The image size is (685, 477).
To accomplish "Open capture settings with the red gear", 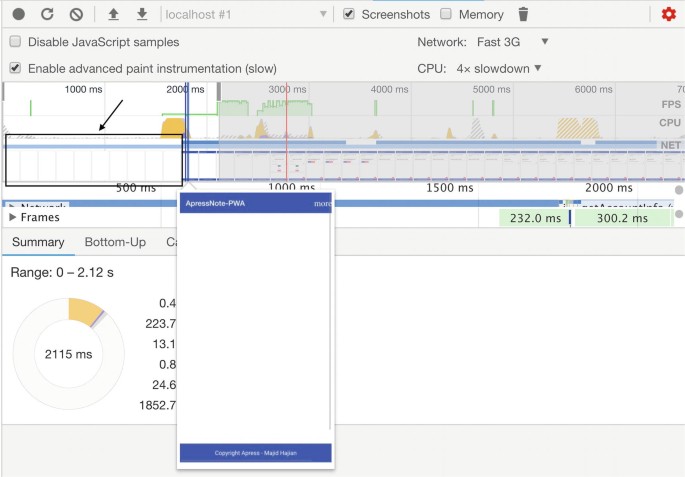I will click(668, 14).
